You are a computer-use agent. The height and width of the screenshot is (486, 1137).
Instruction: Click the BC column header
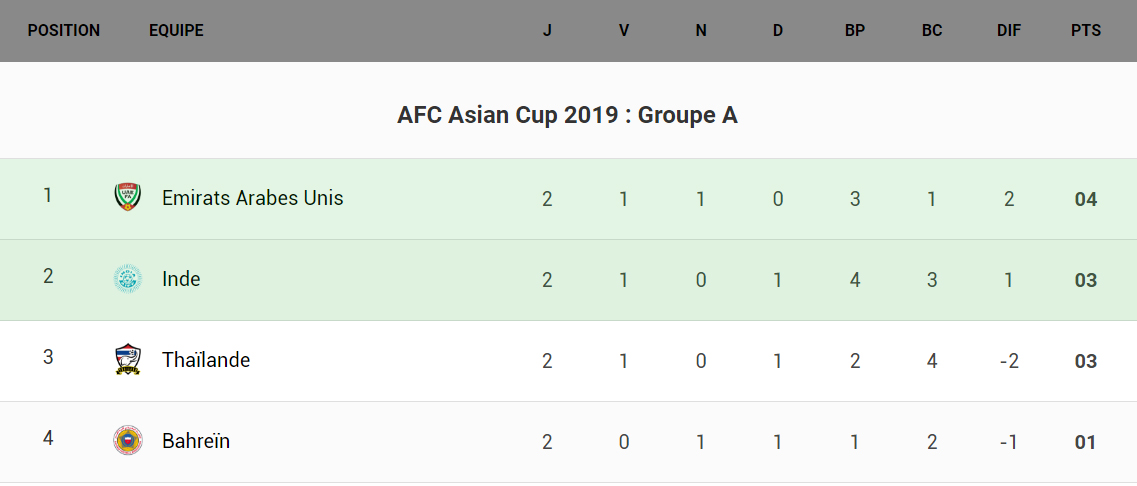pyautogui.click(x=932, y=31)
